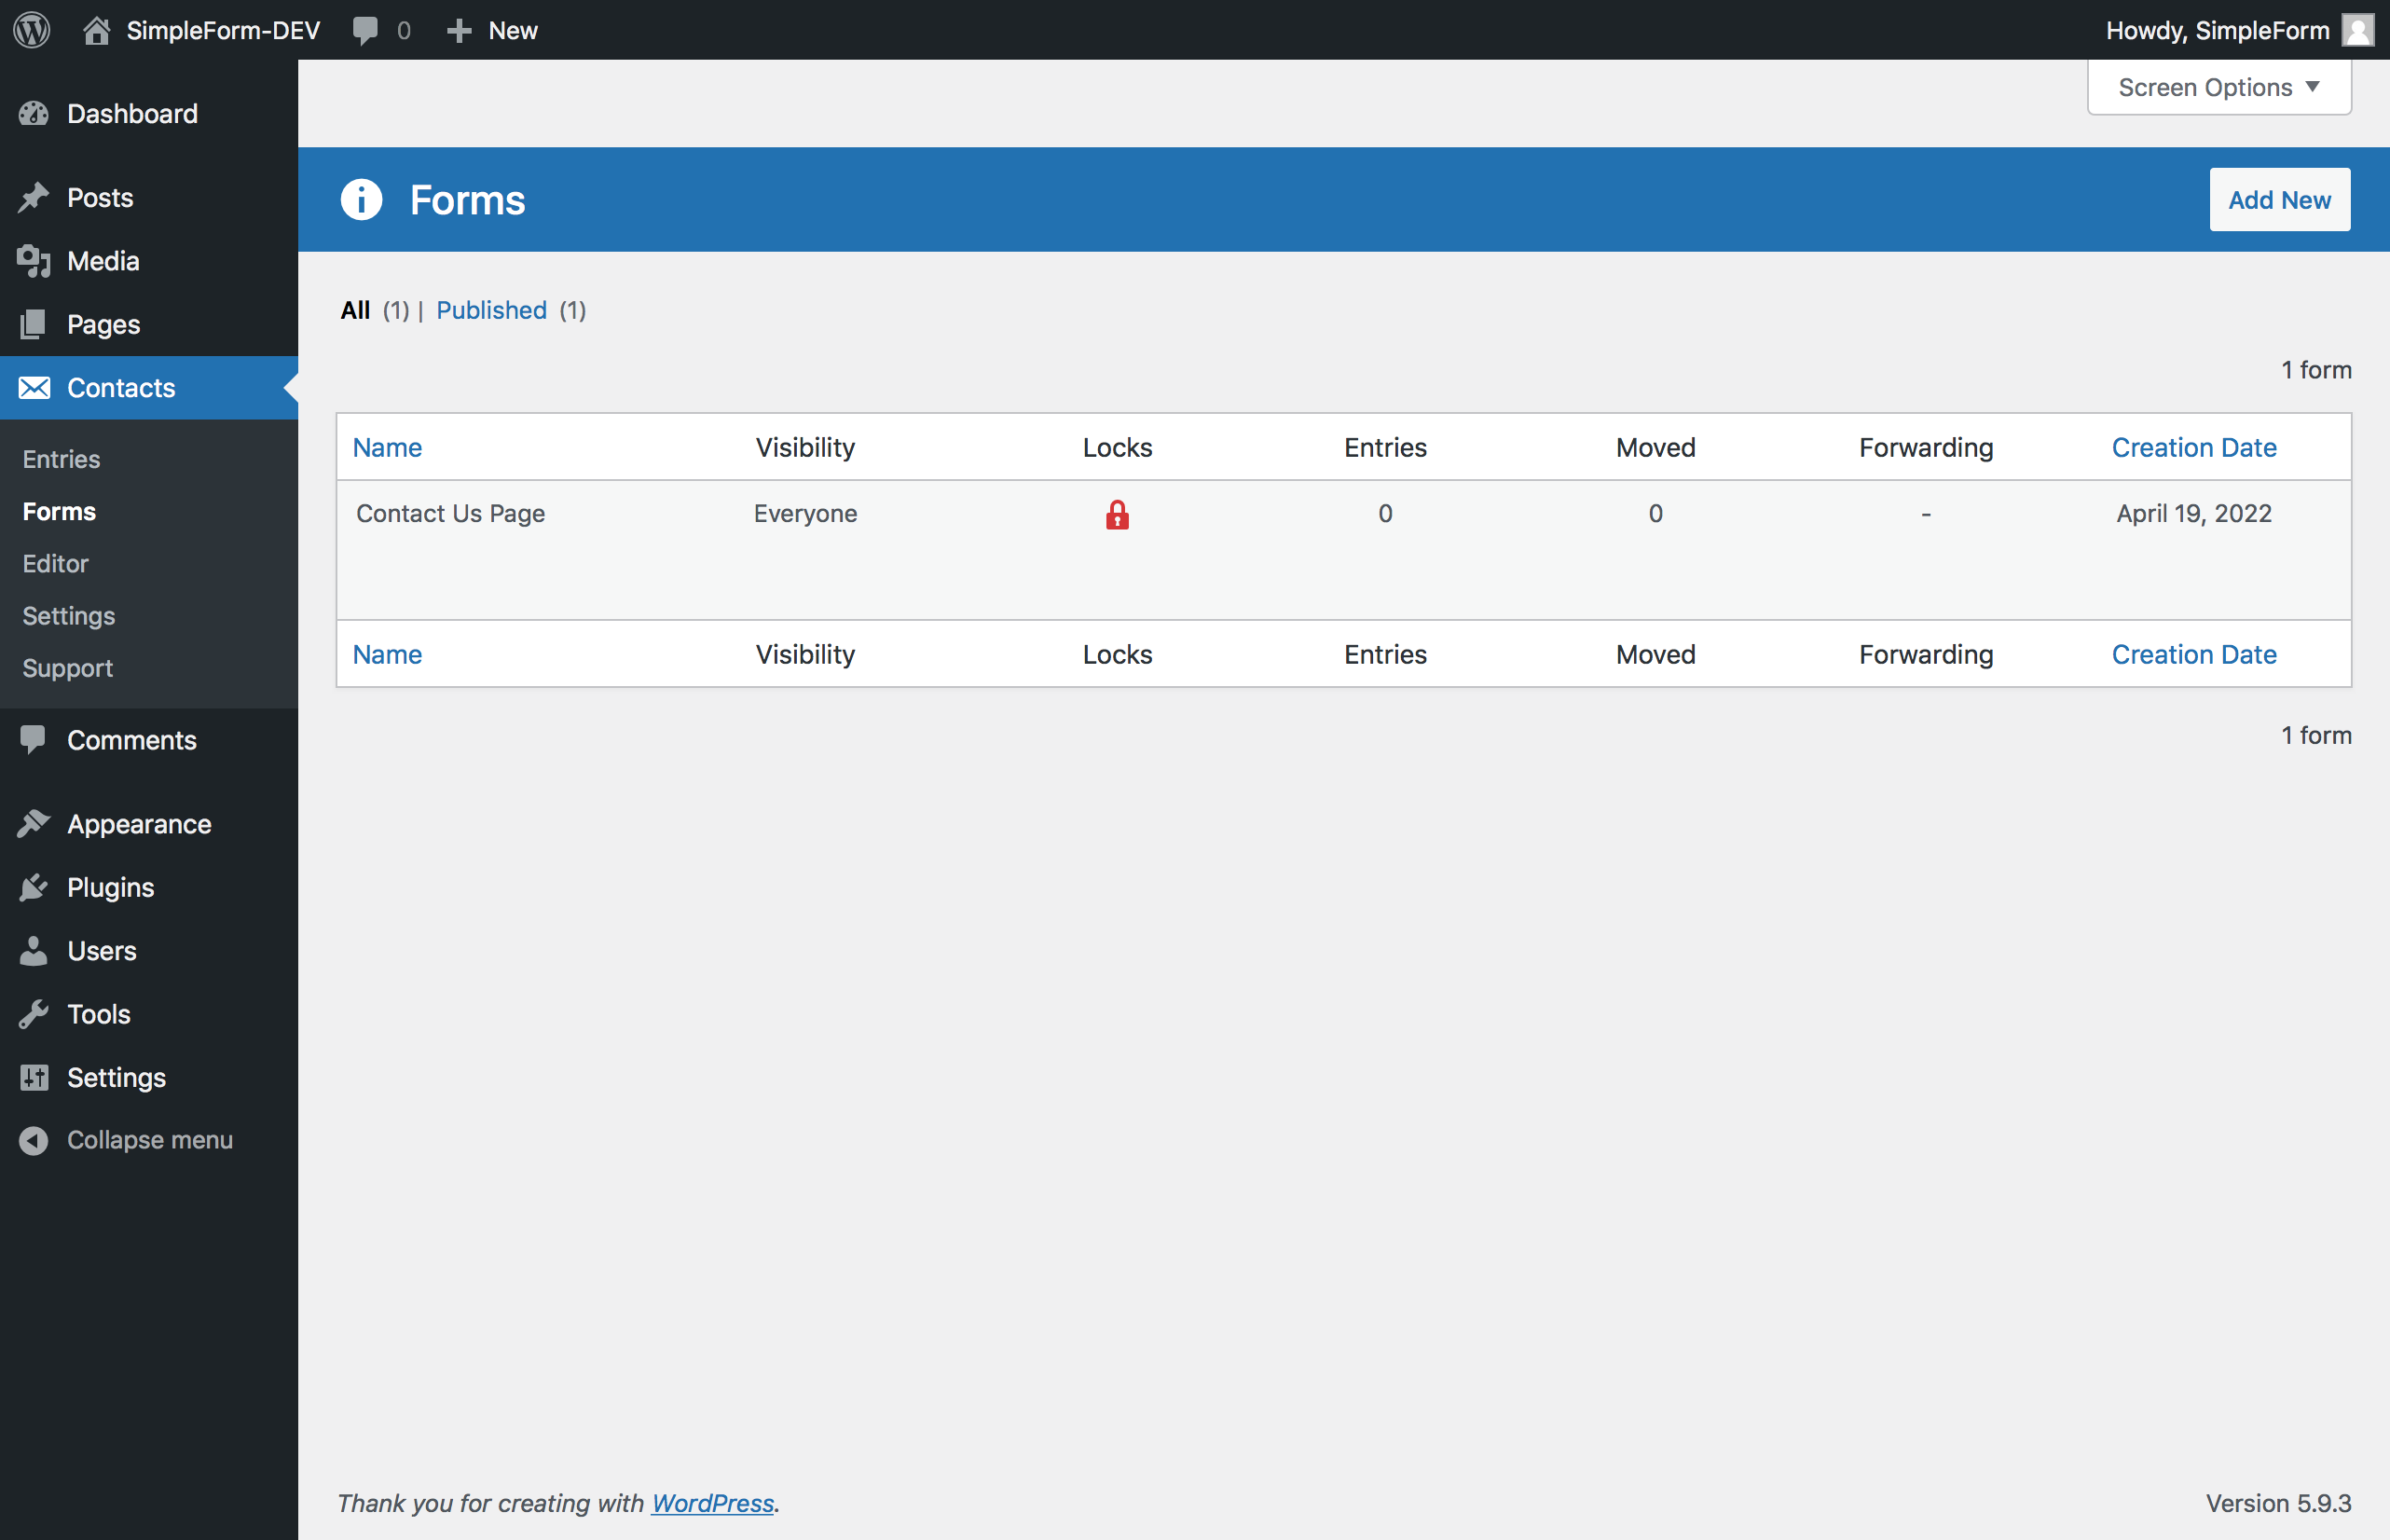Click the plus New icon in admin bar
Screen dimensions: 2390x1540
click(x=459, y=31)
